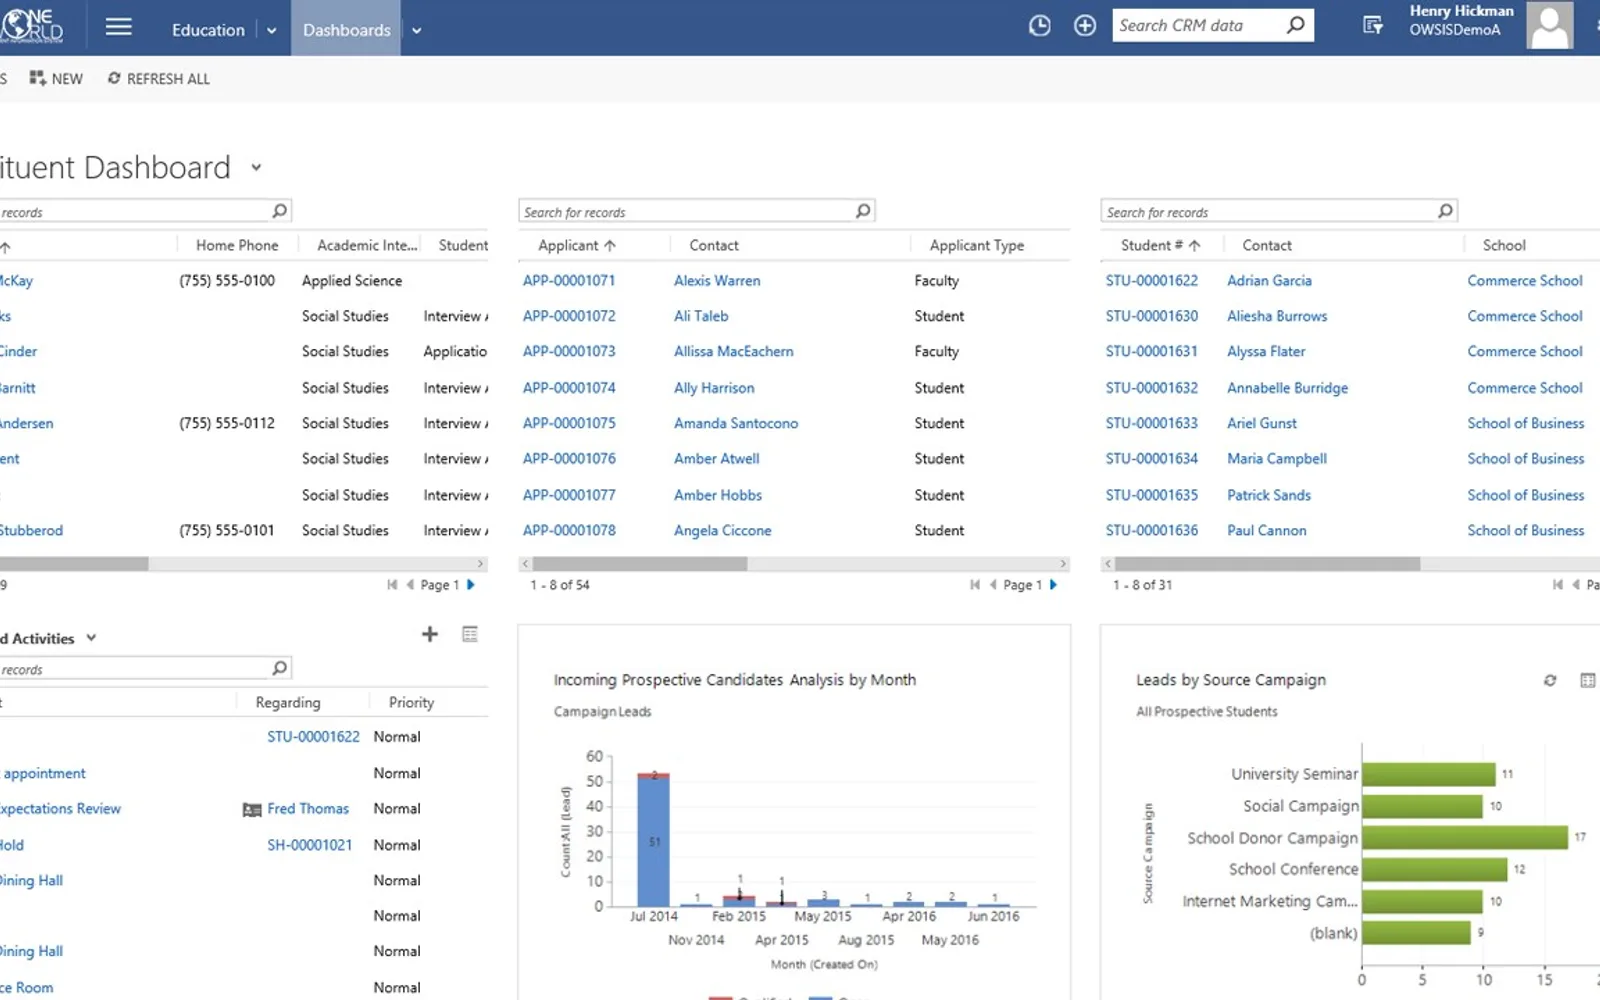Add new activity with plus icon
The height and width of the screenshot is (1000, 1600).
coord(430,634)
